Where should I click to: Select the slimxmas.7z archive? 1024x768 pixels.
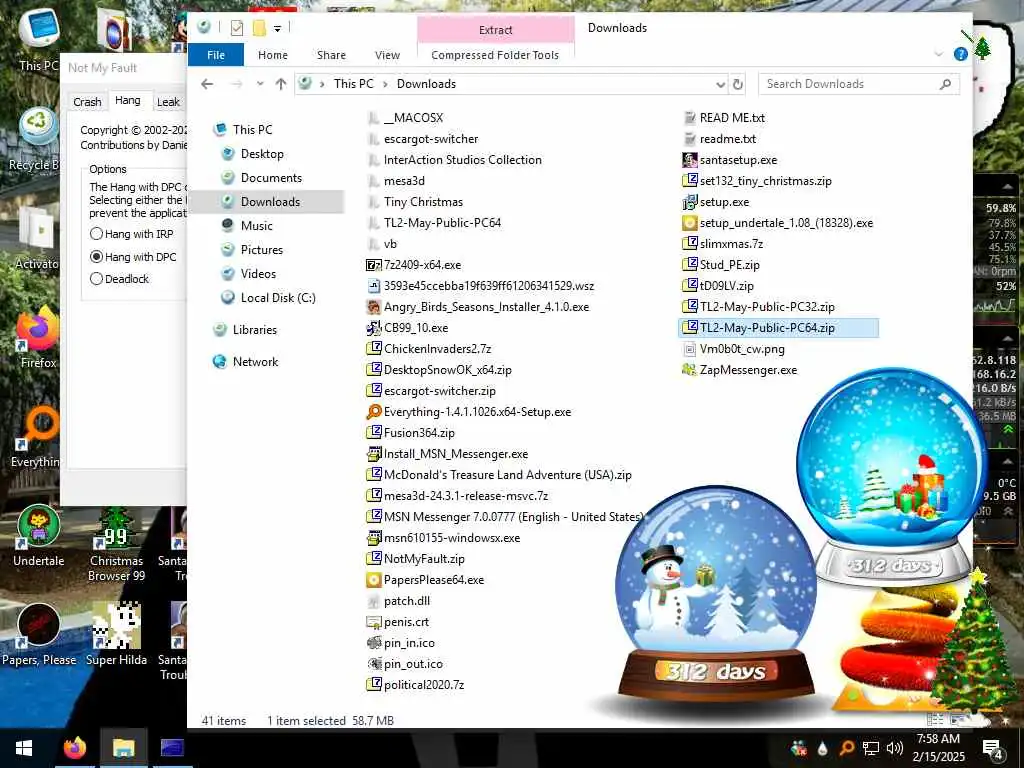[723, 244]
